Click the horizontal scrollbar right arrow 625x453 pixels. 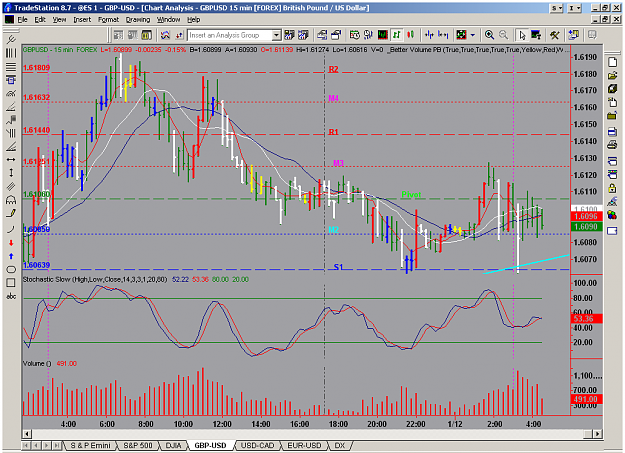click(597, 433)
